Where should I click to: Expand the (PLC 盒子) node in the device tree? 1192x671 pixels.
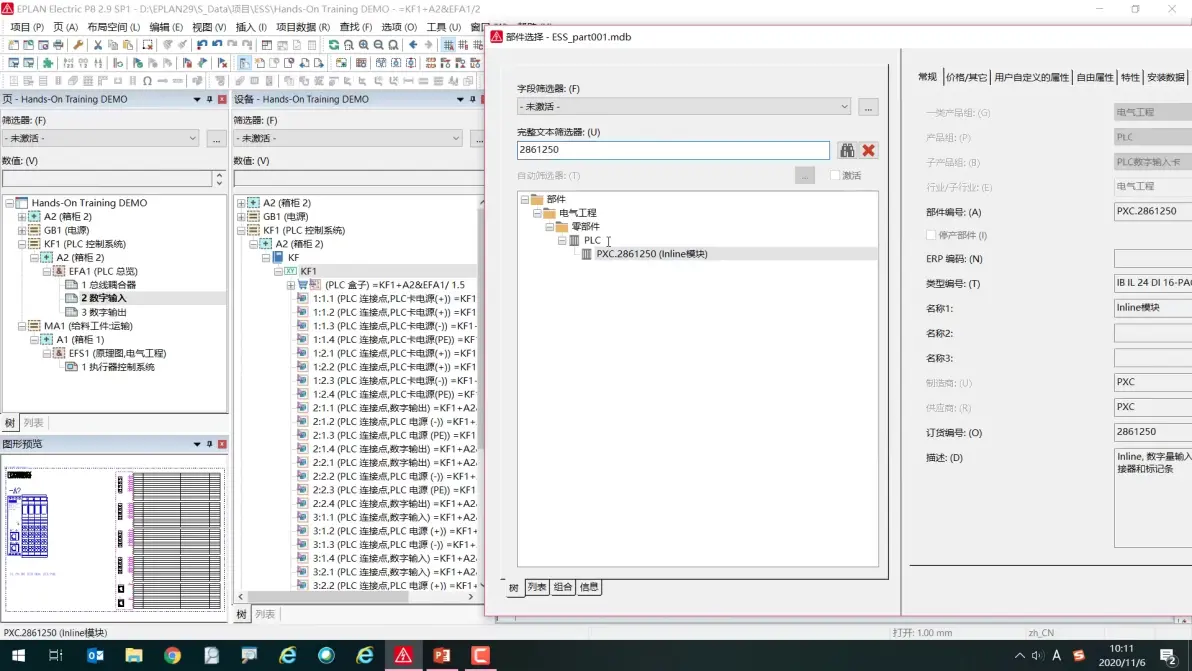[x=290, y=285]
